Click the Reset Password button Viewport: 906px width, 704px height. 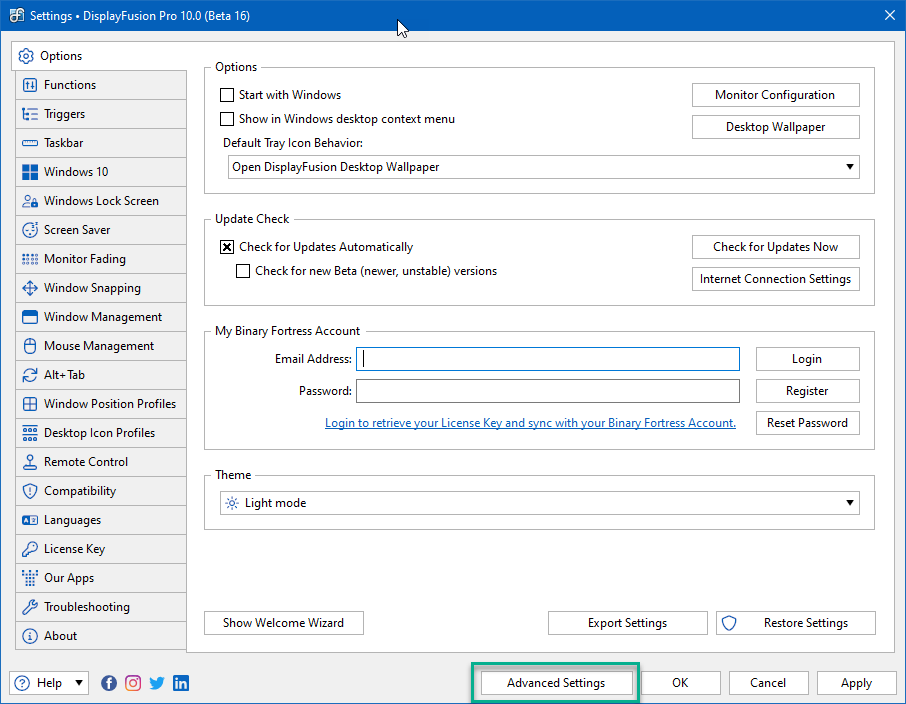pos(807,423)
